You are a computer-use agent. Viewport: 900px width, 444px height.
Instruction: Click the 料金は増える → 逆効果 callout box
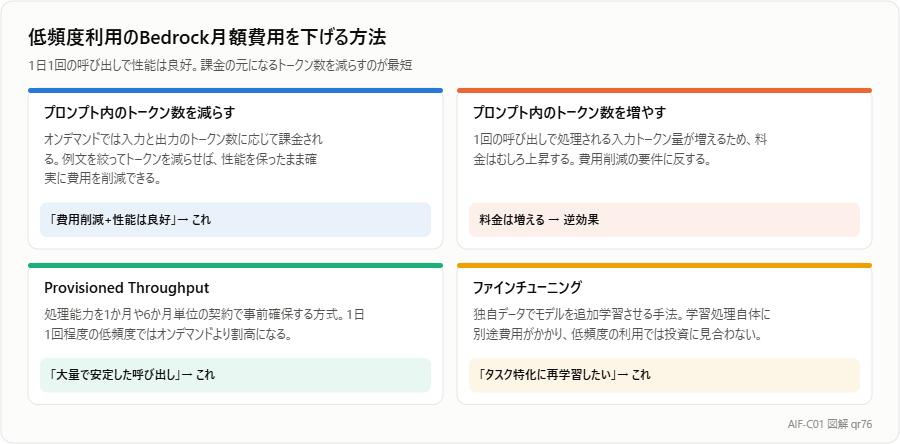click(664, 220)
